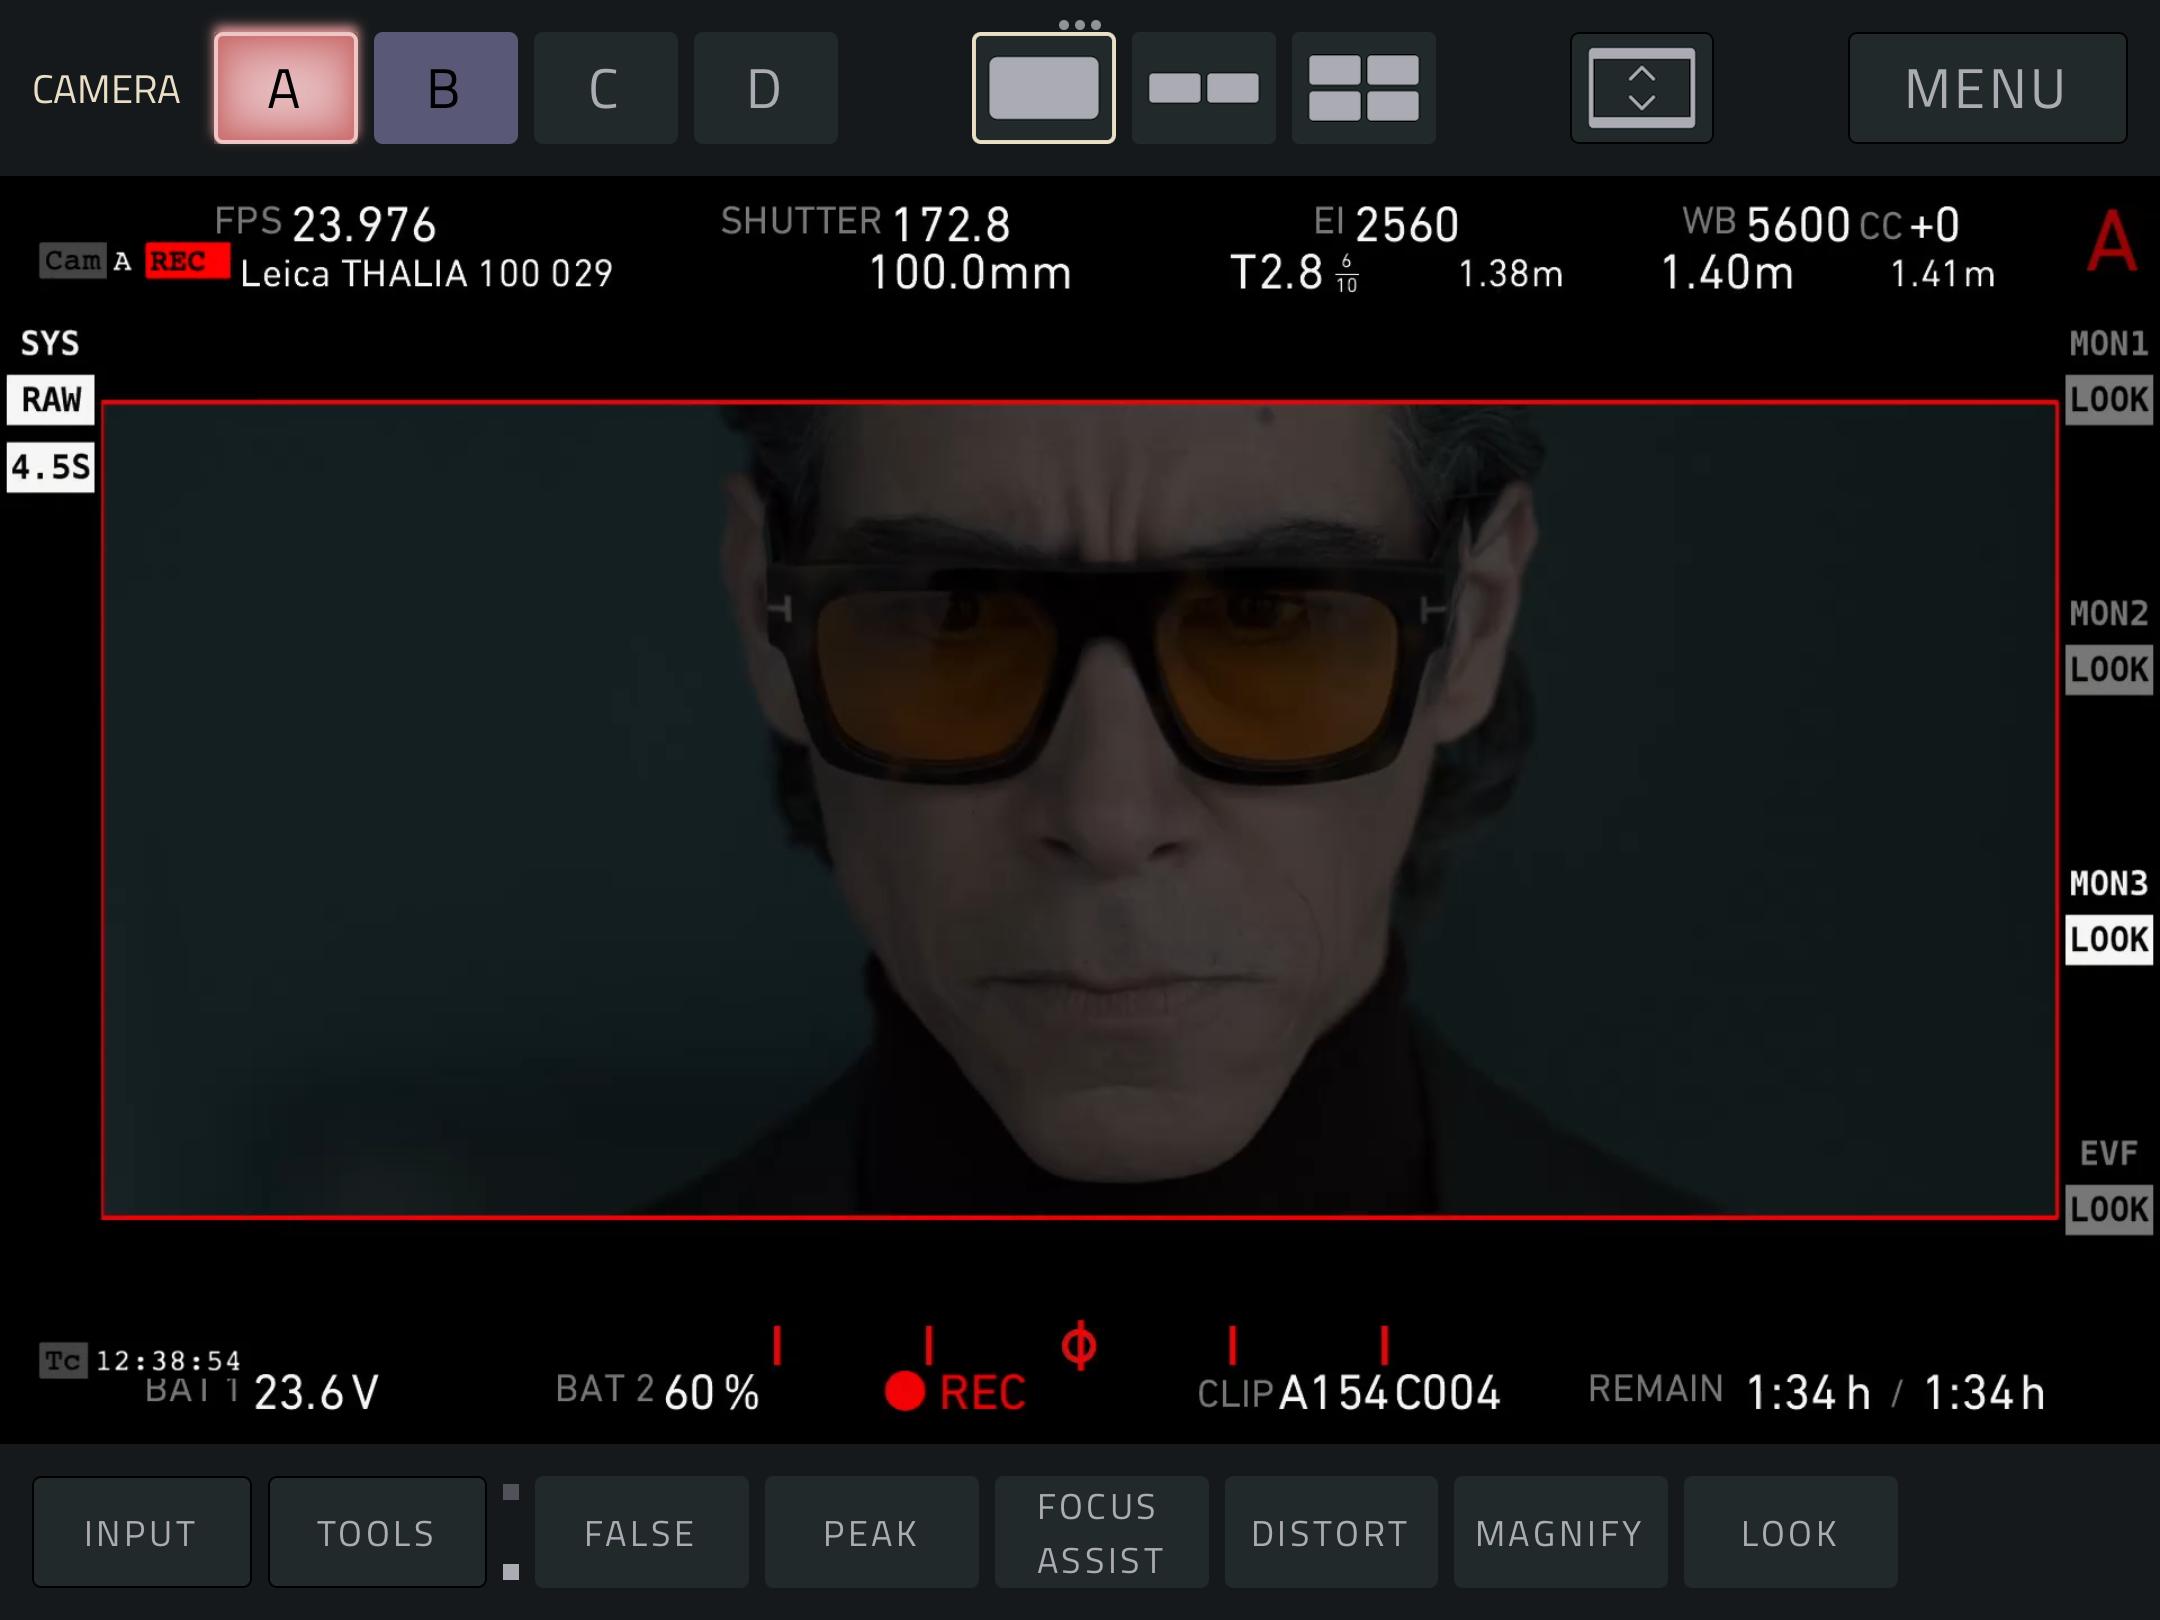This screenshot has width=2160, height=1620.
Task: Open the MENU panel
Action: [1986, 88]
